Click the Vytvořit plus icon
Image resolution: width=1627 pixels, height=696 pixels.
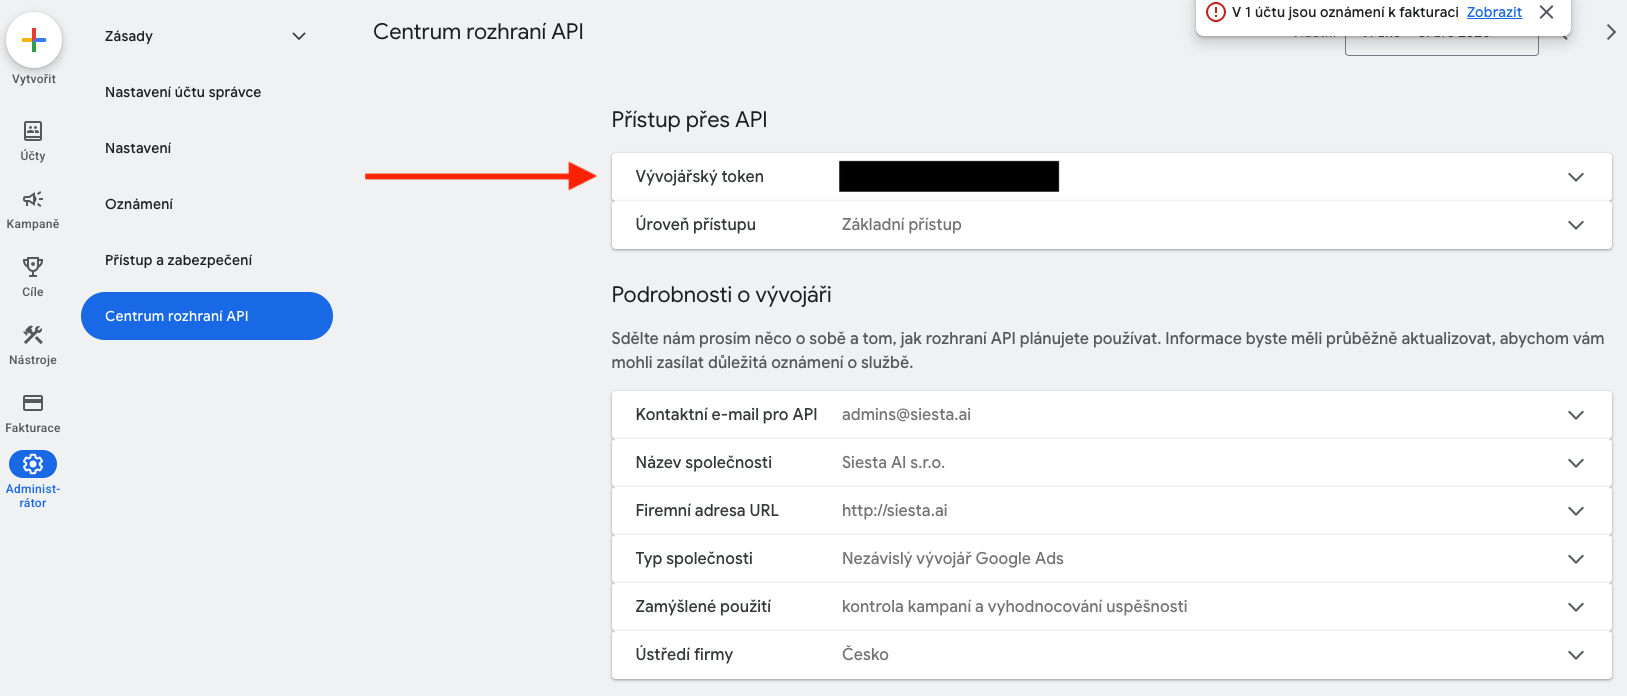(34, 40)
